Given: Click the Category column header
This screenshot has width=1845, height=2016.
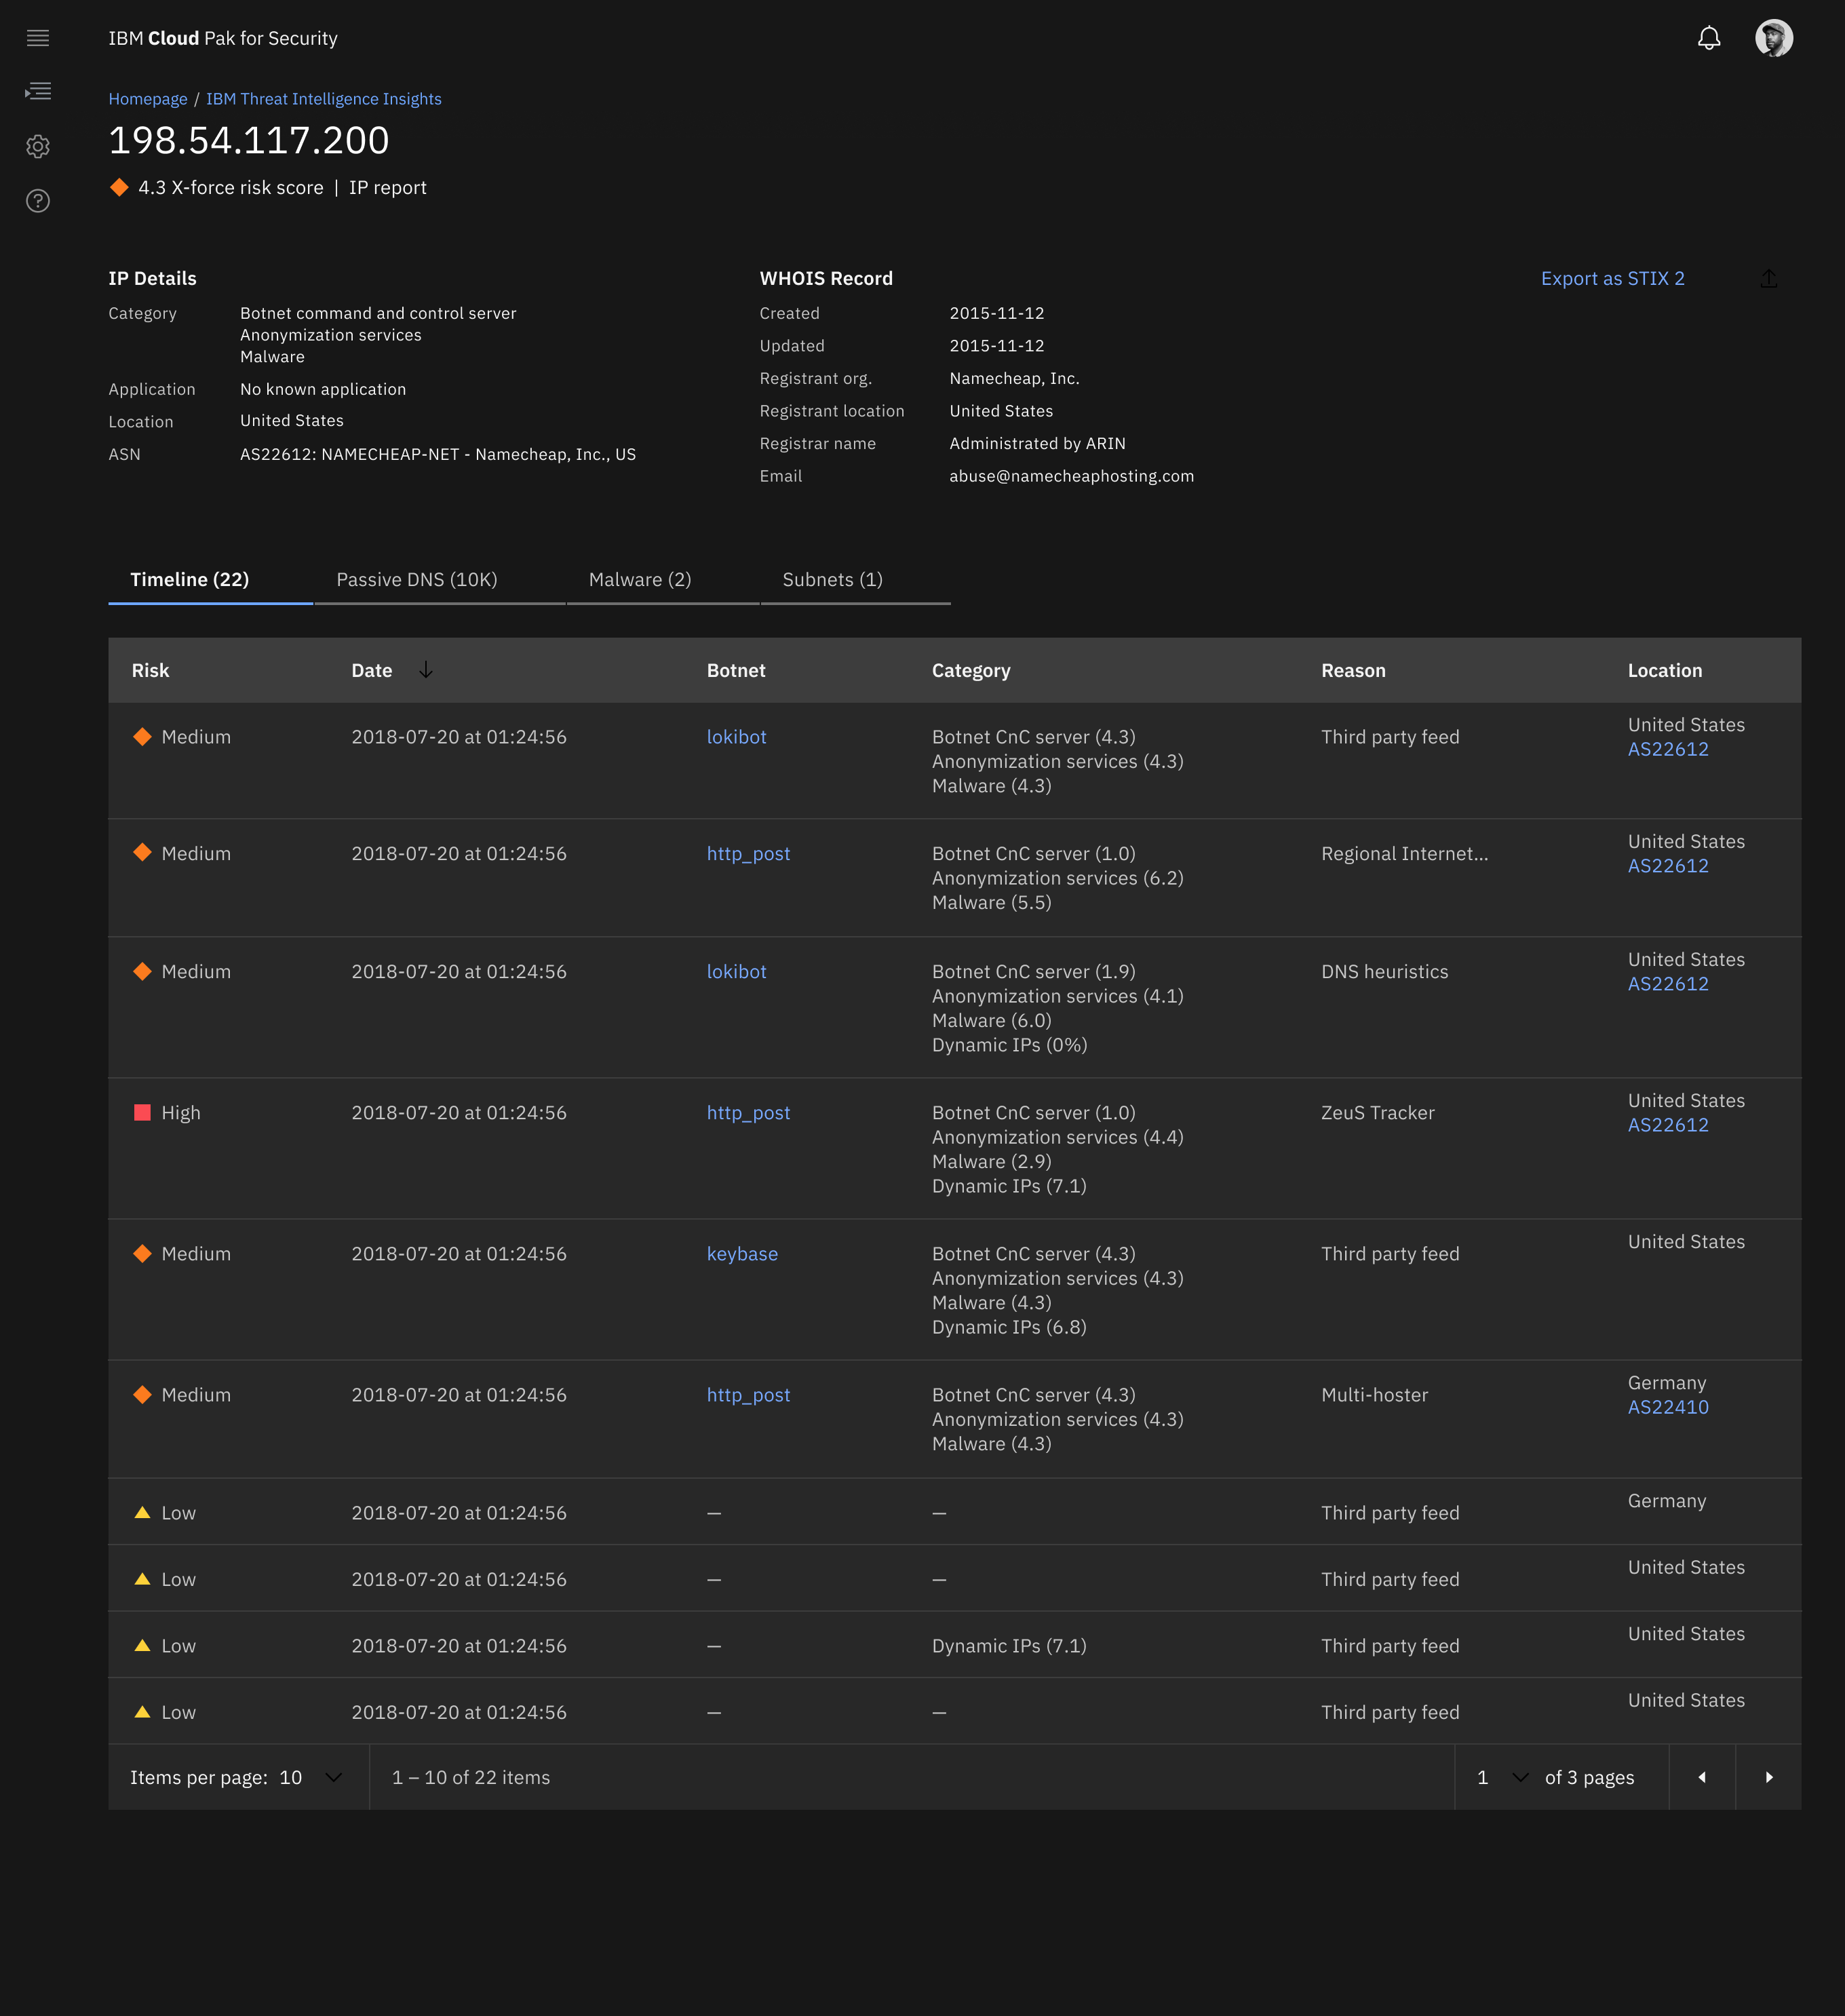Looking at the screenshot, I should tap(971, 671).
